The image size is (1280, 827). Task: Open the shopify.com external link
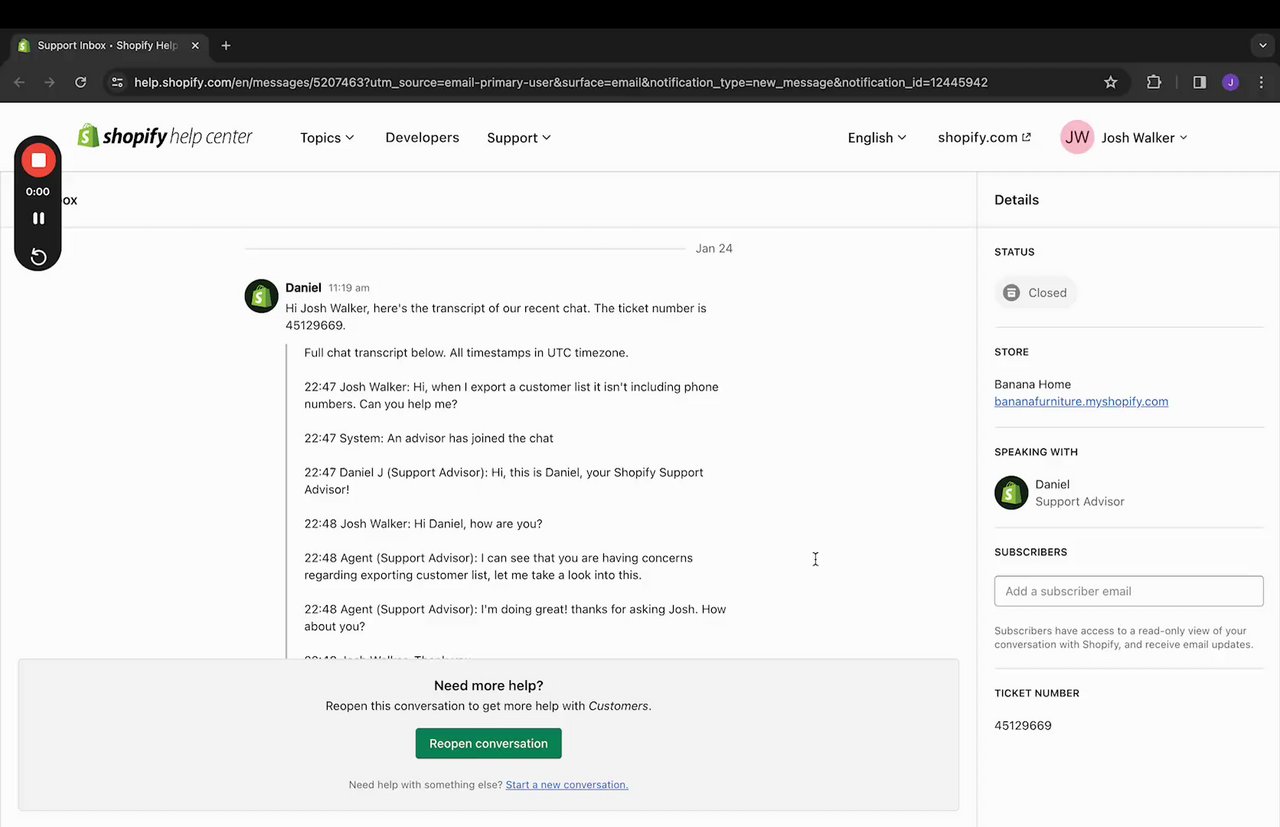click(x=984, y=138)
